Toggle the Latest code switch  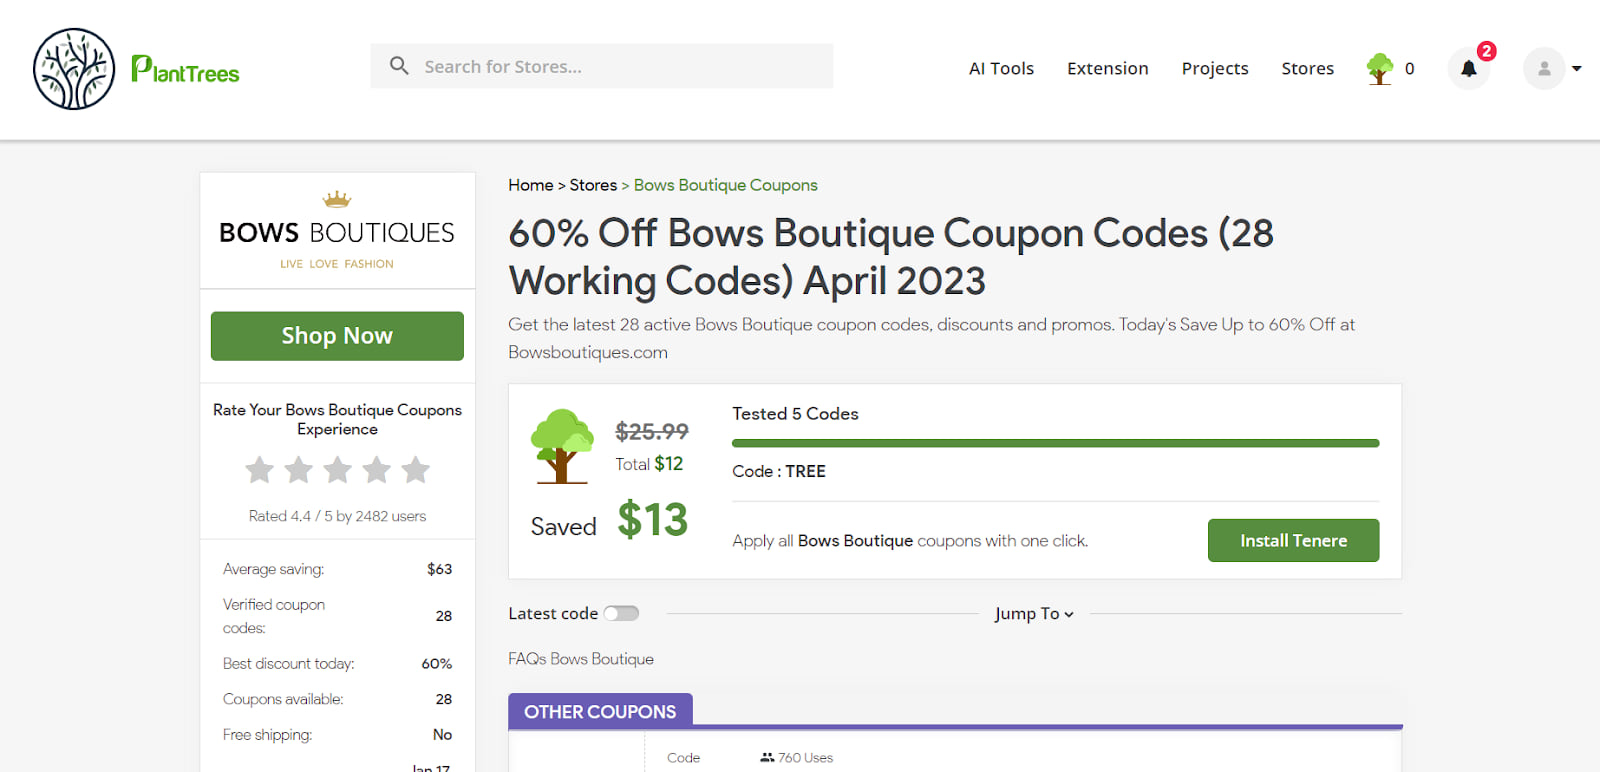click(x=621, y=614)
